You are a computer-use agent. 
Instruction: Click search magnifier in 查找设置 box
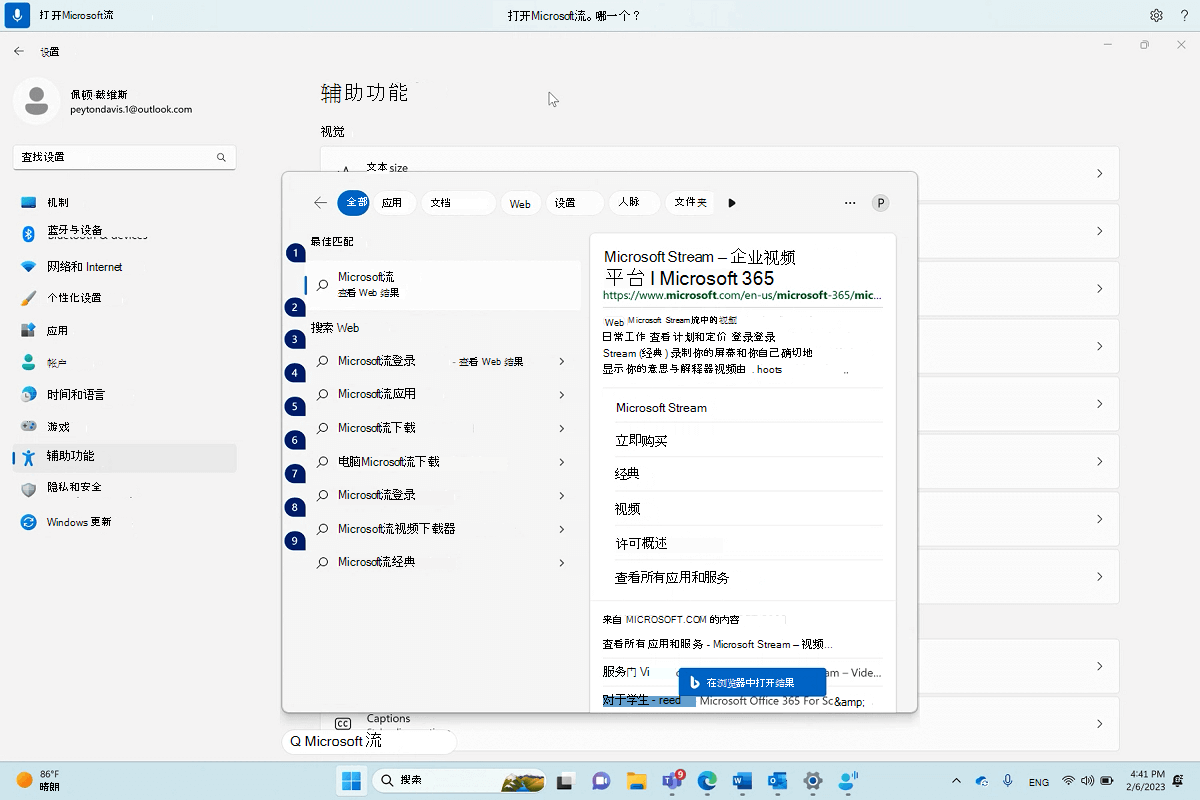(221, 157)
